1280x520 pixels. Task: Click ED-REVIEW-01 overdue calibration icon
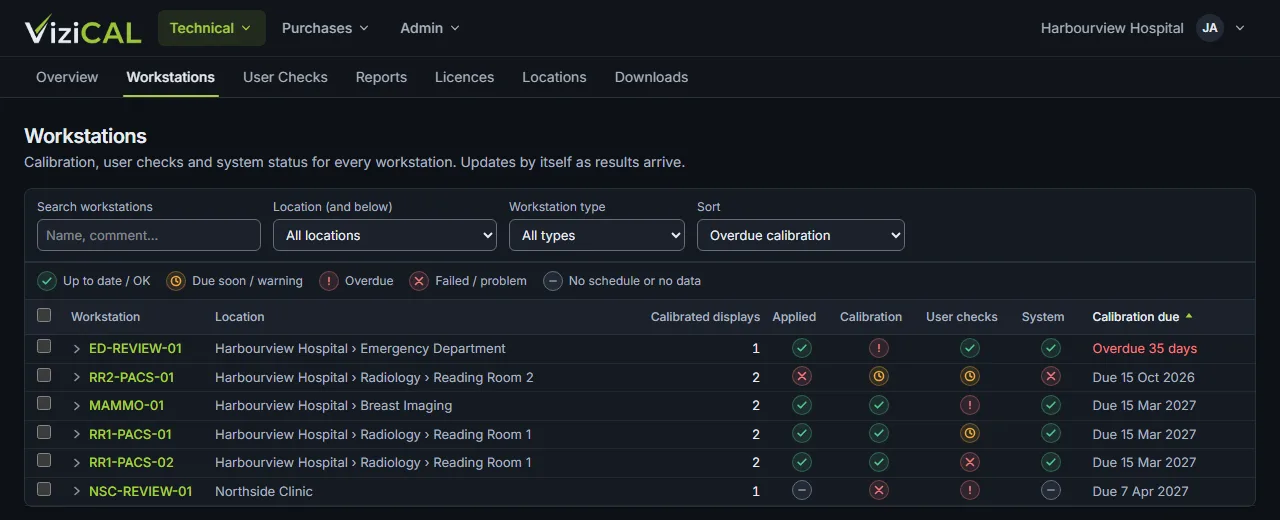pyautogui.click(x=879, y=348)
